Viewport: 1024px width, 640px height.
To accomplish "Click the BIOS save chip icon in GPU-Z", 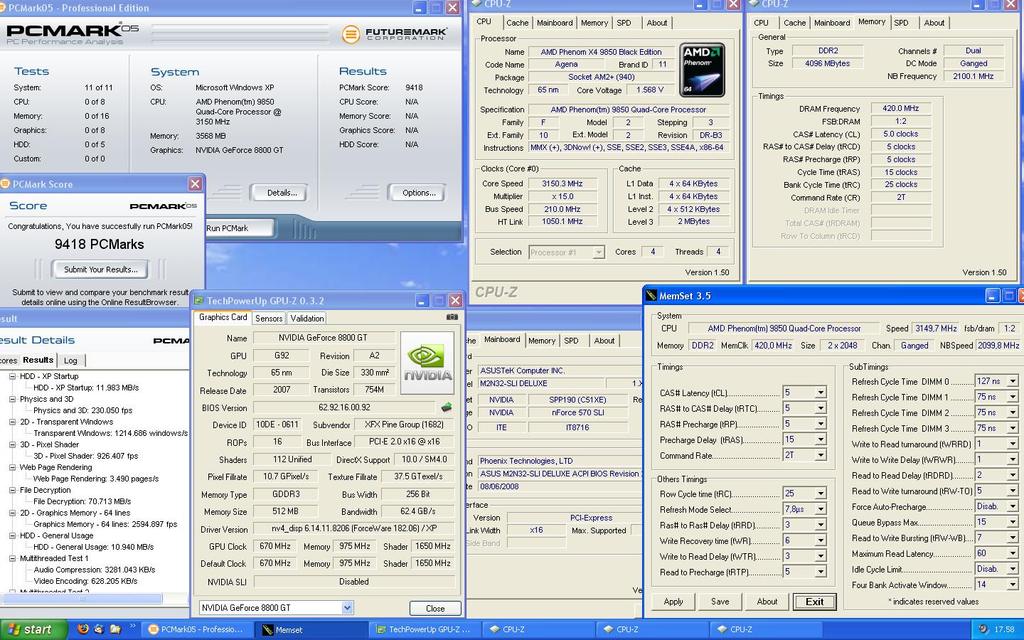I will tap(447, 408).
